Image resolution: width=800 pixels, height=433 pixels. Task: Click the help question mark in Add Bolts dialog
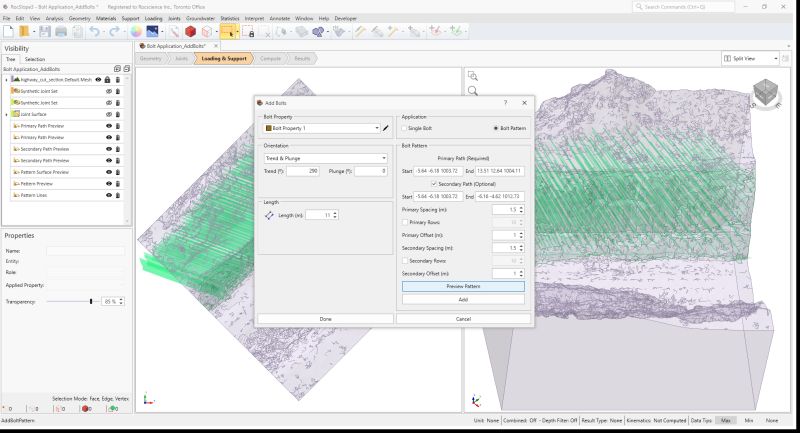[506, 103]
